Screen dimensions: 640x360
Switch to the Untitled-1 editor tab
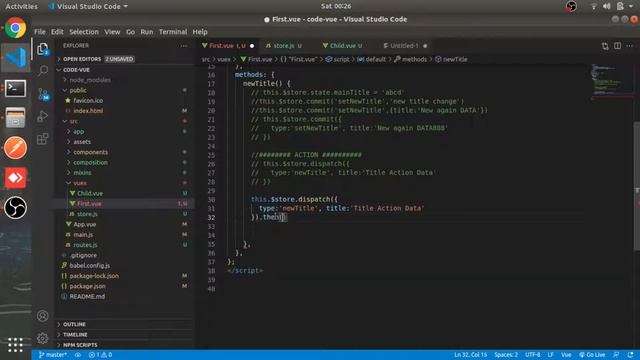(x=405, y=46)
